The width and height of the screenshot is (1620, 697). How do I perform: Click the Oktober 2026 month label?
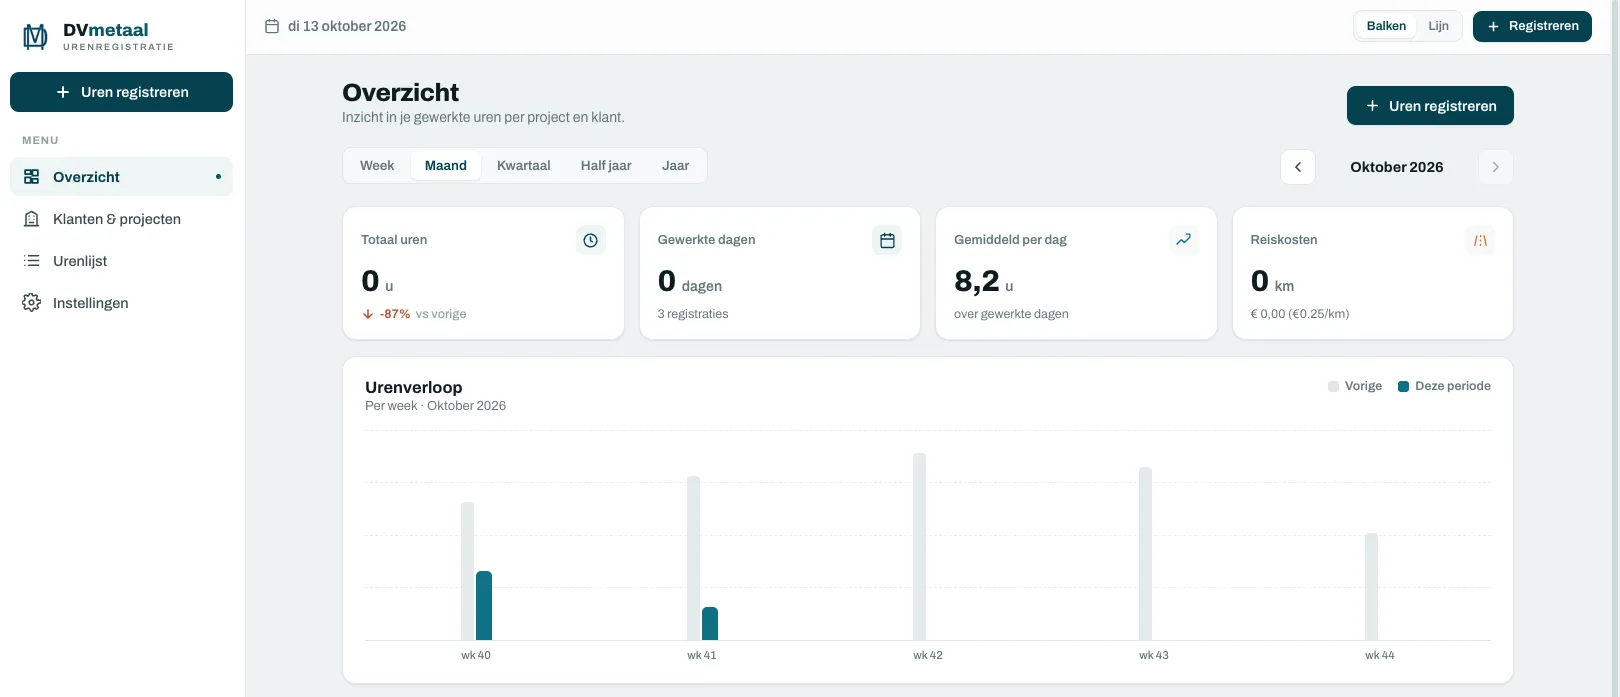tap(1397, 167)
